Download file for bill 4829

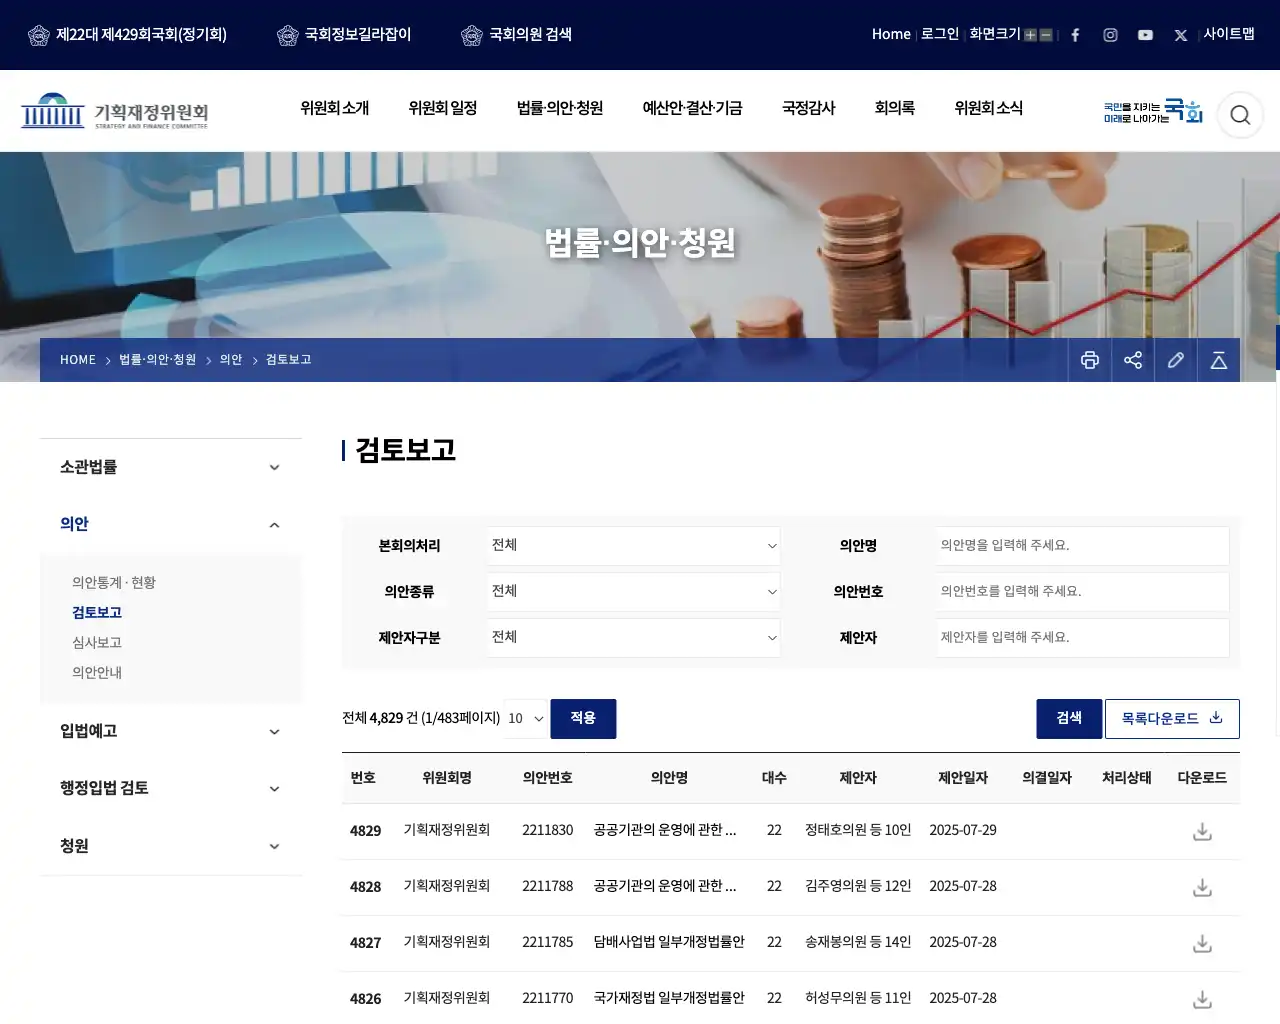coord(1202,831)
